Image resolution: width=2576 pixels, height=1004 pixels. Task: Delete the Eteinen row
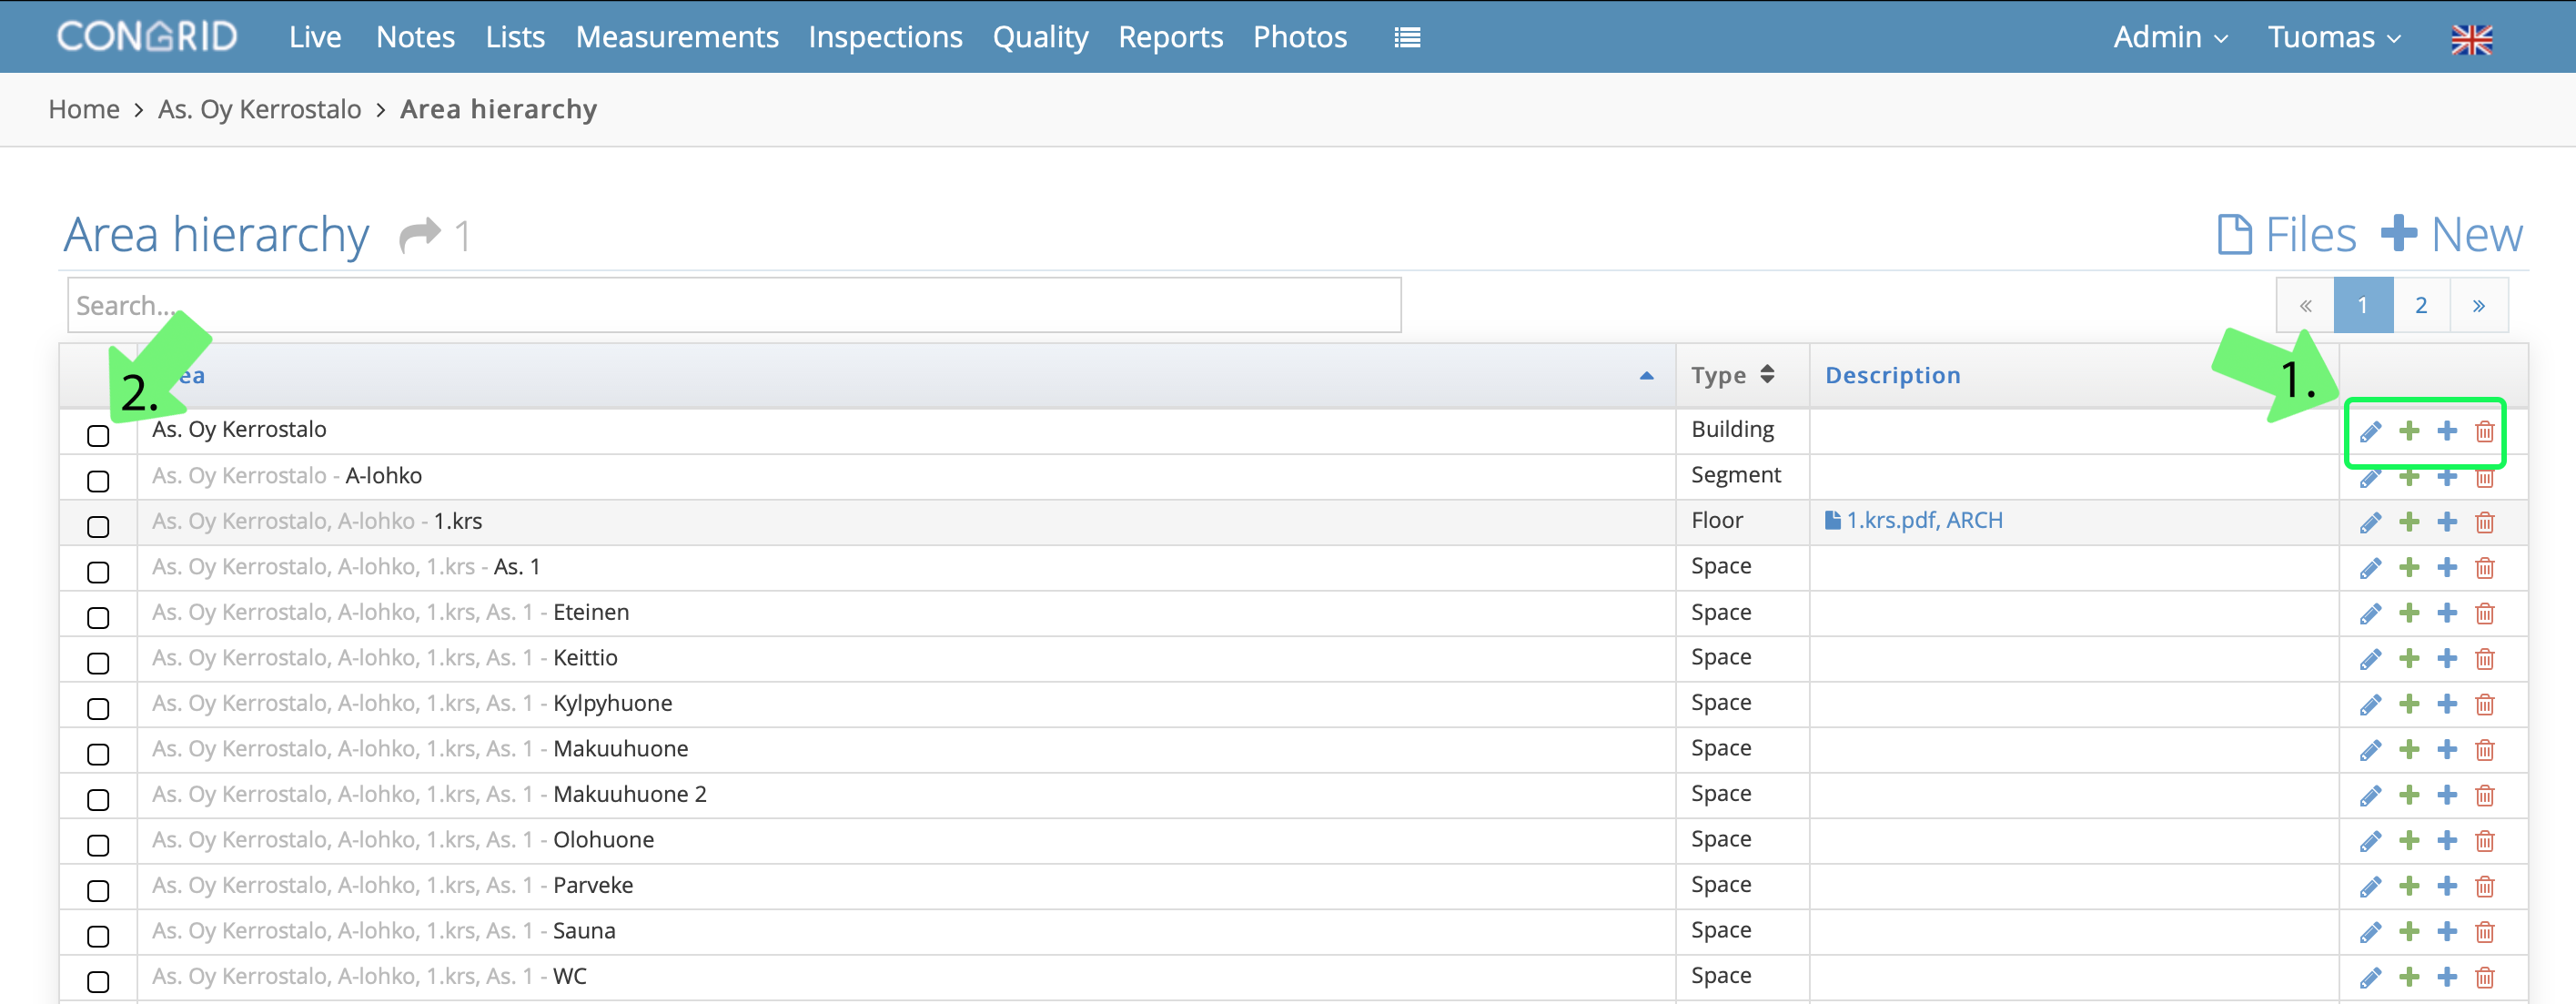[2485, 613]
